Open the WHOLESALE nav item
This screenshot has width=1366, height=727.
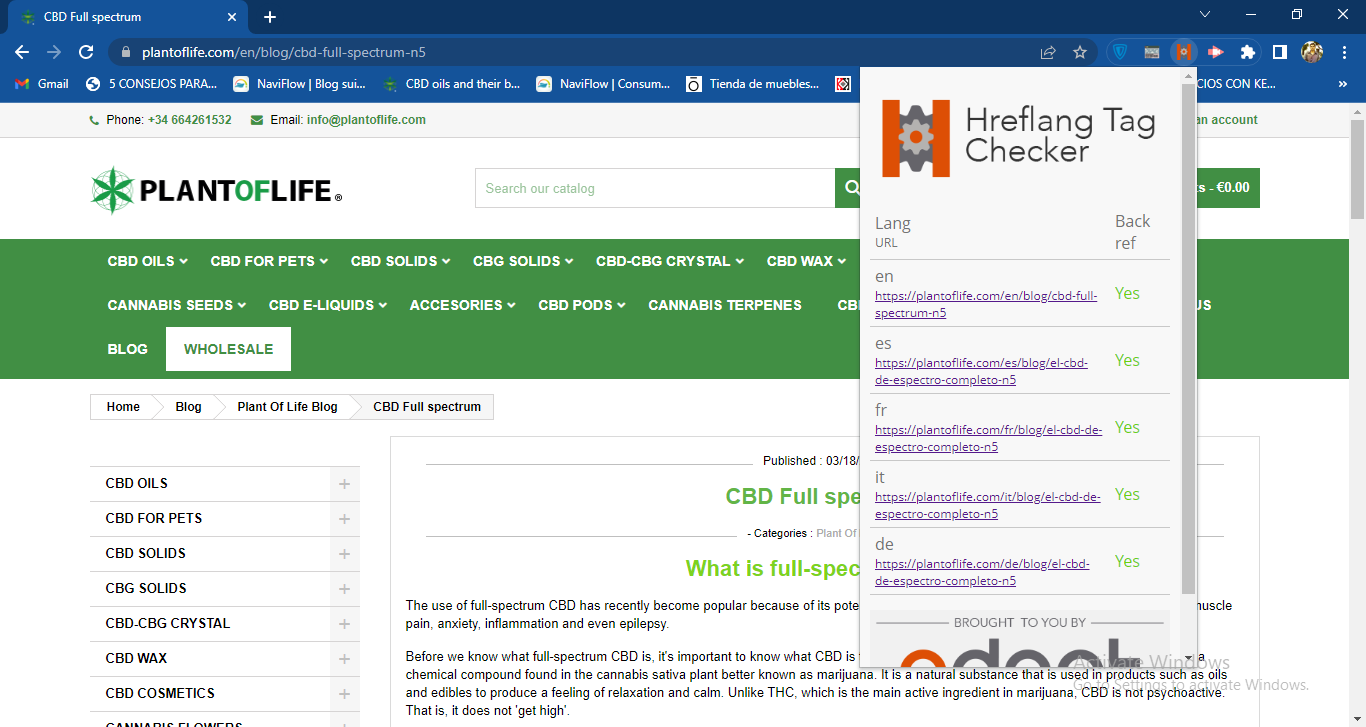[x=228, y=349]
